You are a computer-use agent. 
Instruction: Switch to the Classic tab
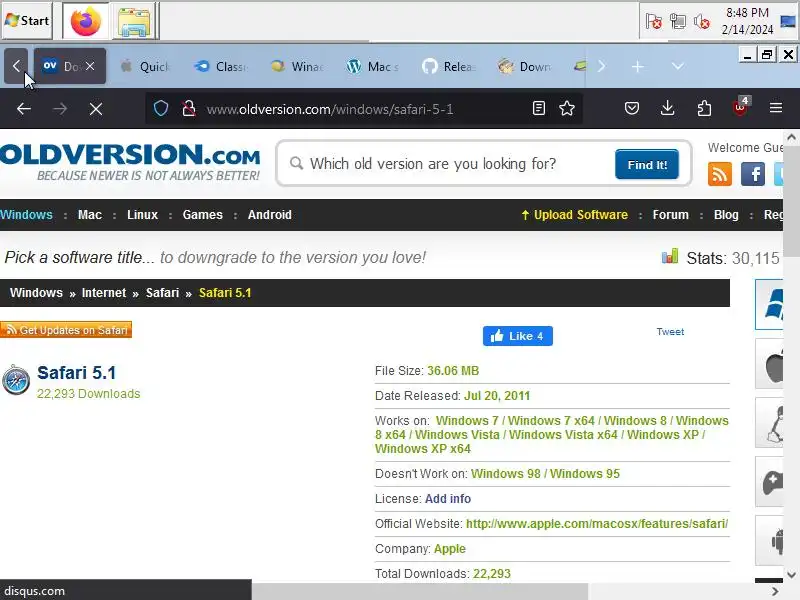click(x=220, y=66)
